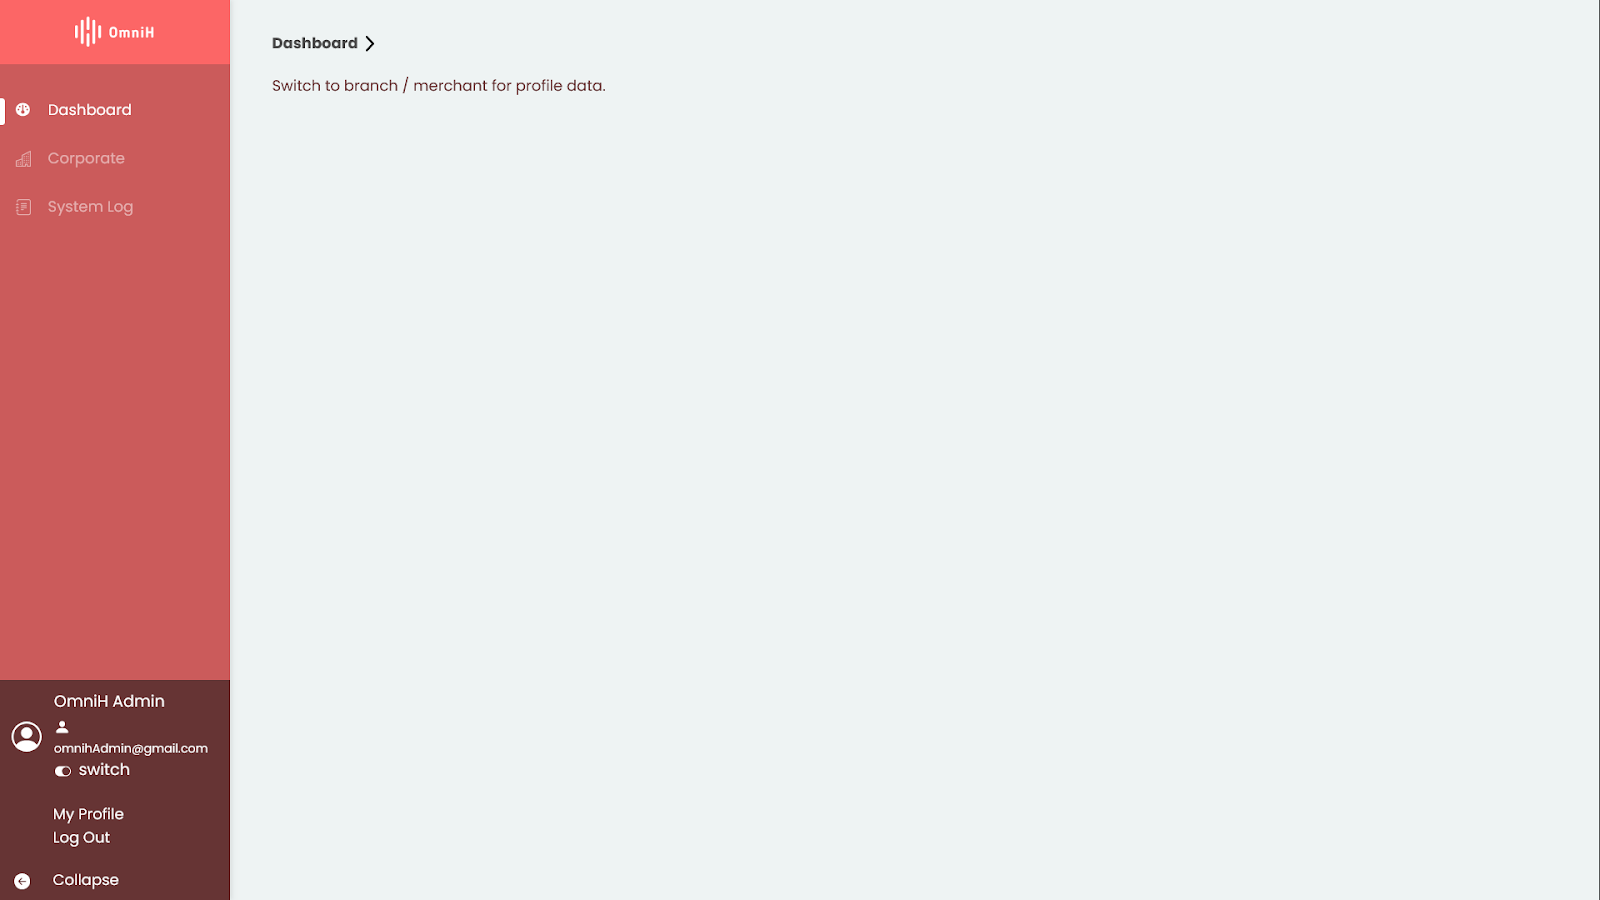The height and width of the screenshot is (900, 1600).
Task: Click the OmniH Admin user name
Action: [109, 701]
